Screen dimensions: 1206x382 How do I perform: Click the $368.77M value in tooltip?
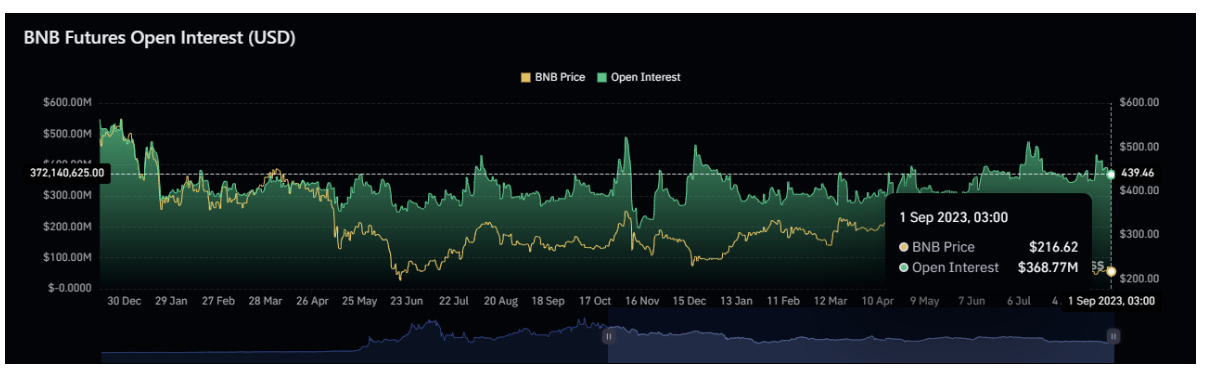[x=1047, y=268]
